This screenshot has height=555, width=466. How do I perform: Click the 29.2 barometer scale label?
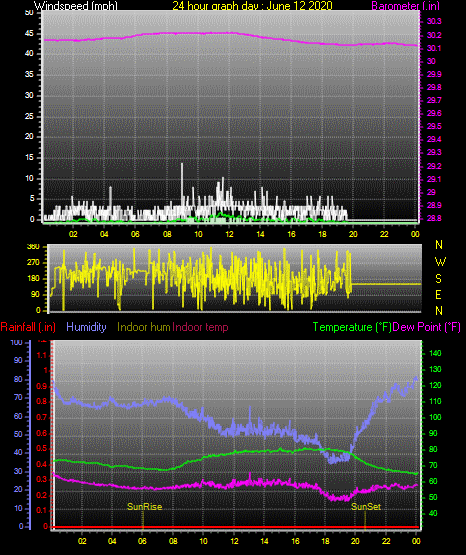[x=434, y=166]
